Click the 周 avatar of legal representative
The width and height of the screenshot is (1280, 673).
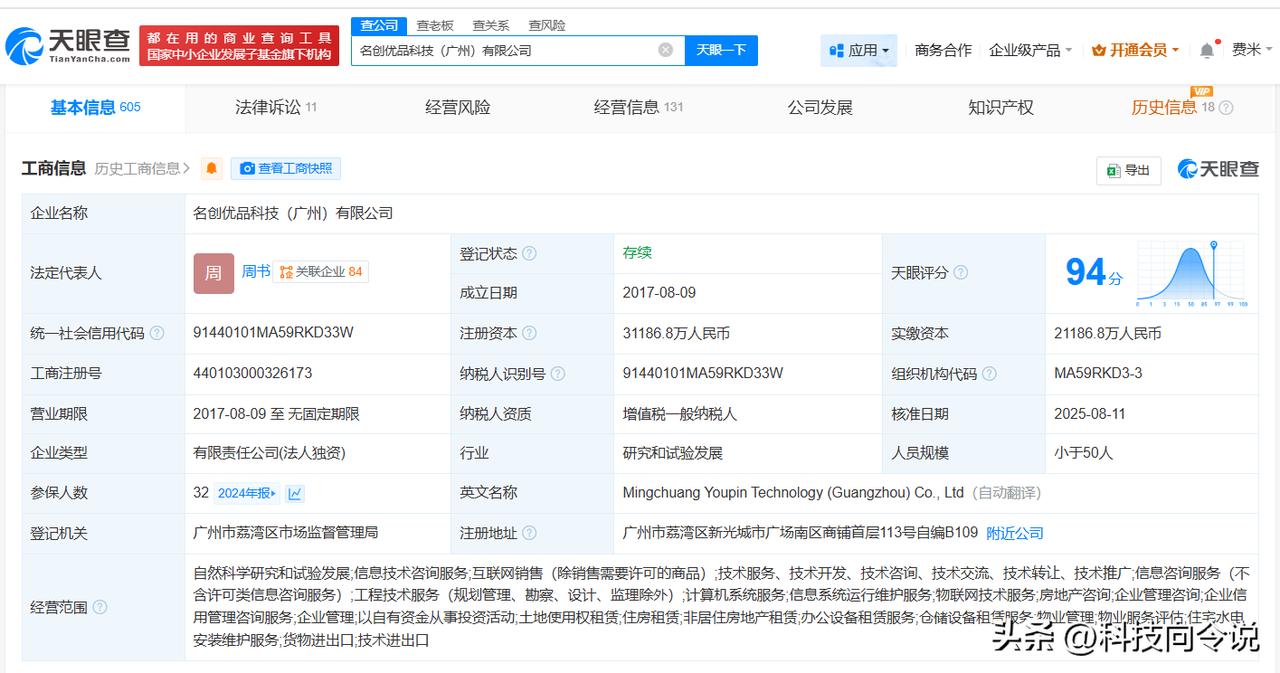pyautogui.click(x=213, y=273)
